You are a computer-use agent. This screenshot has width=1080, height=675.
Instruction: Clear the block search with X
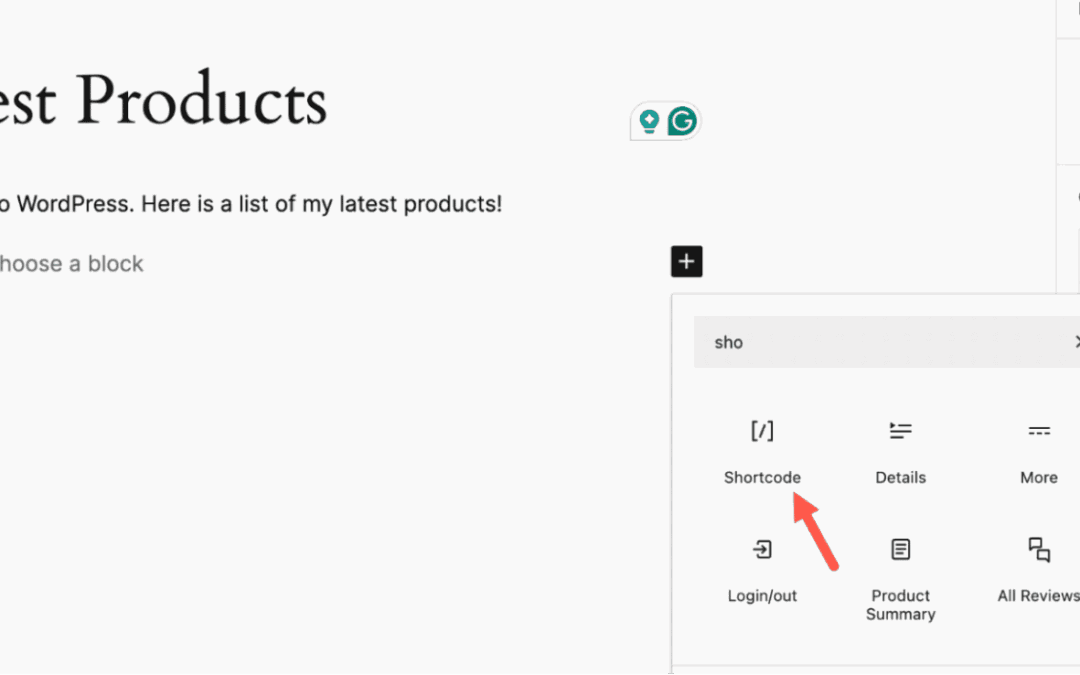(1076, 342)
